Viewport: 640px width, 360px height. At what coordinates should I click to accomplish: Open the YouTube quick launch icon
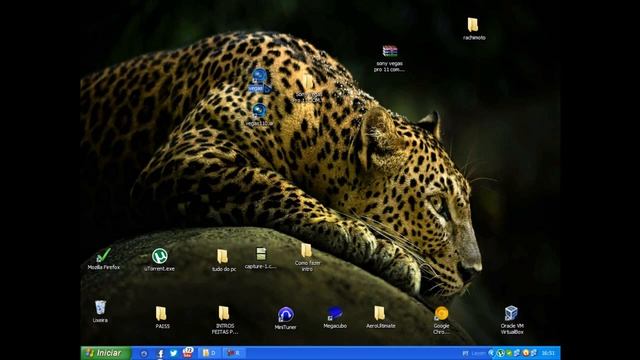pyautogui.click(x=188, y=353)
